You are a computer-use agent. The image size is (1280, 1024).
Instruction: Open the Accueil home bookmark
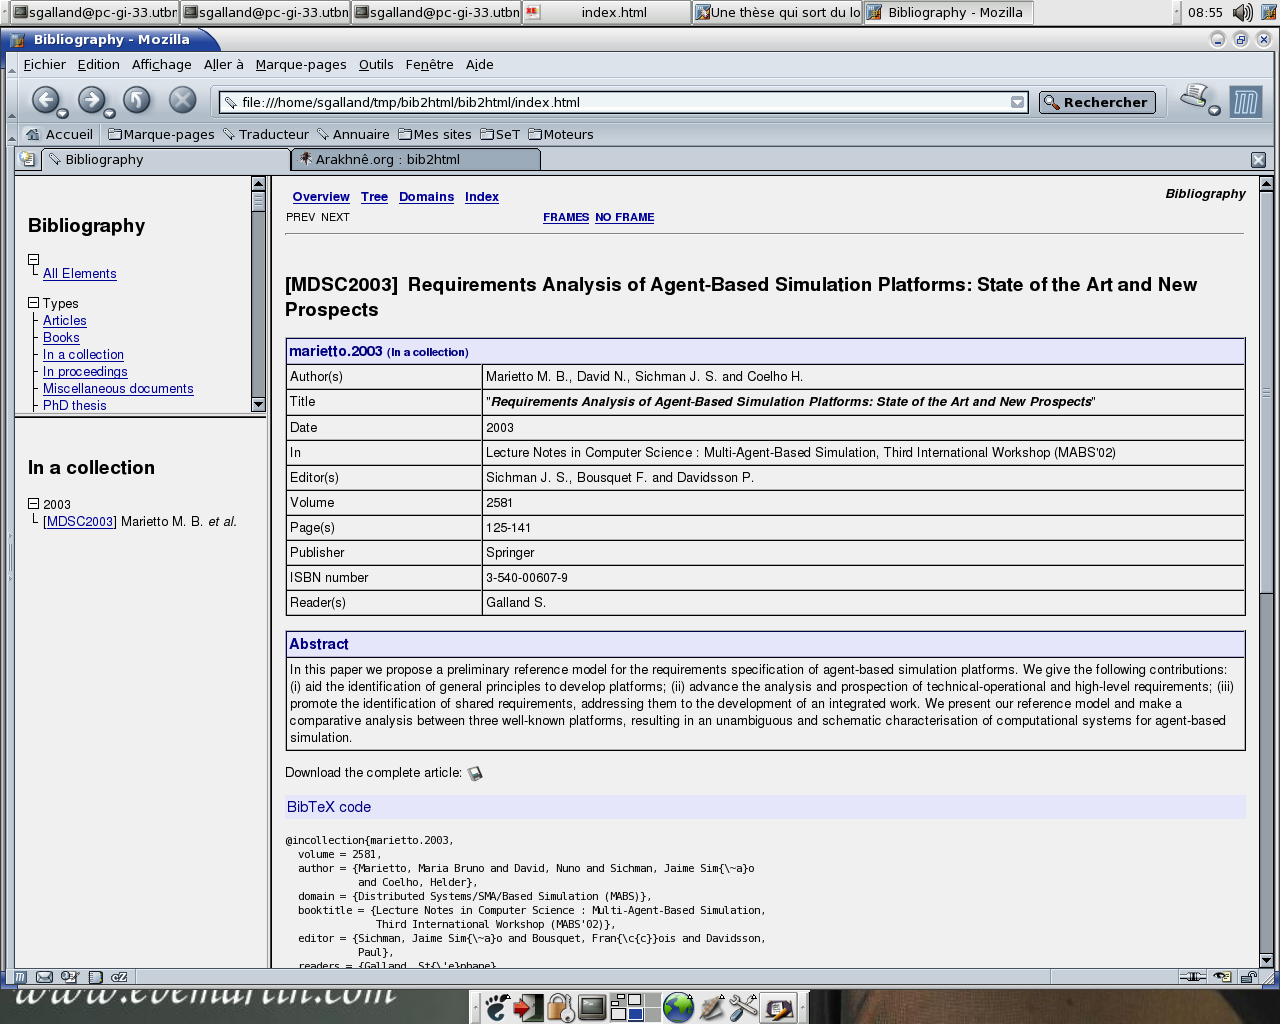point(59,134)
